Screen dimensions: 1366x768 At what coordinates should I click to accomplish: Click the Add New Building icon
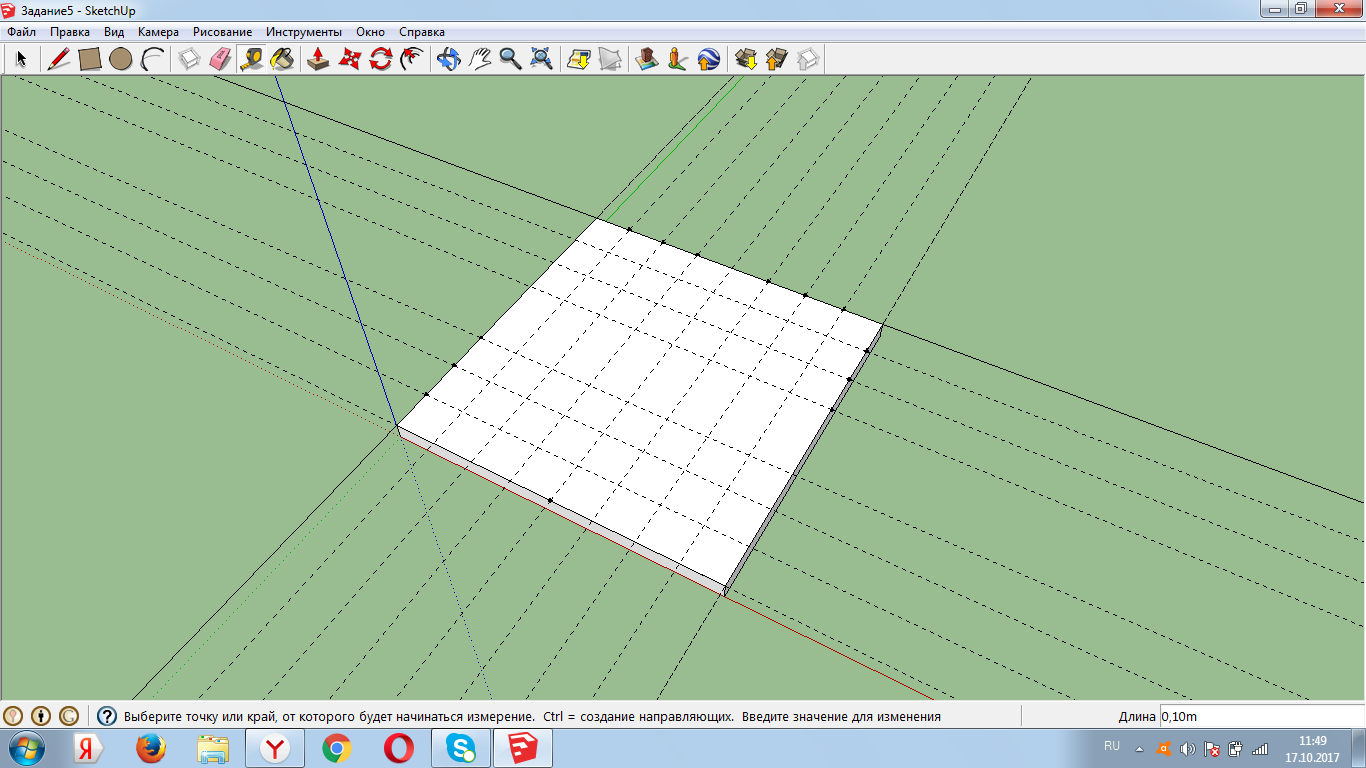coord(647,59)
